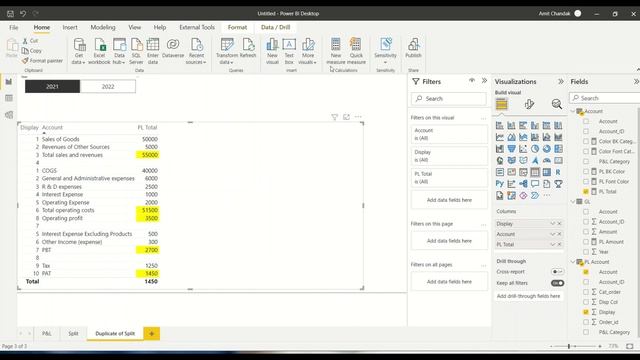Click the visual's filter icon
This screenshot has height=360, width=640.
(x=334, y=117)
